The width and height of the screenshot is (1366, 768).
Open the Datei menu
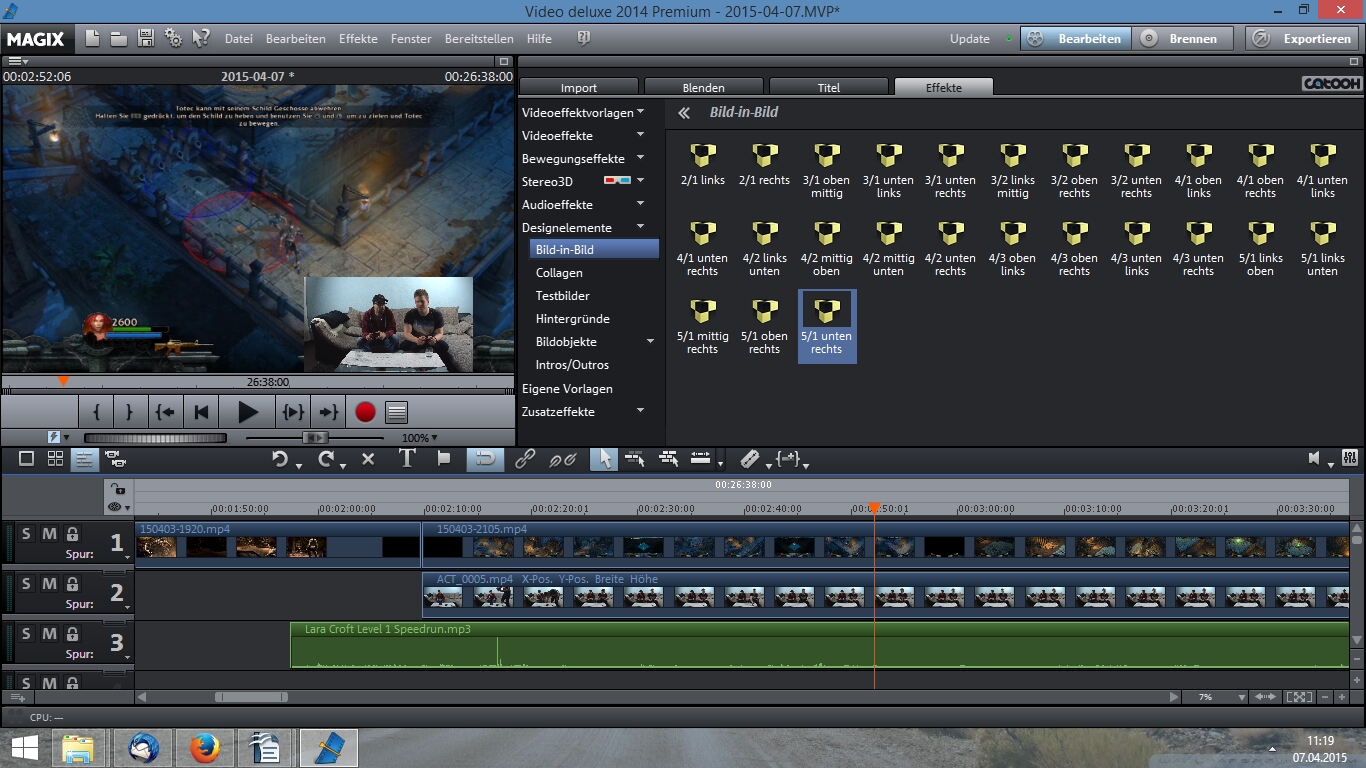point(239,39)
